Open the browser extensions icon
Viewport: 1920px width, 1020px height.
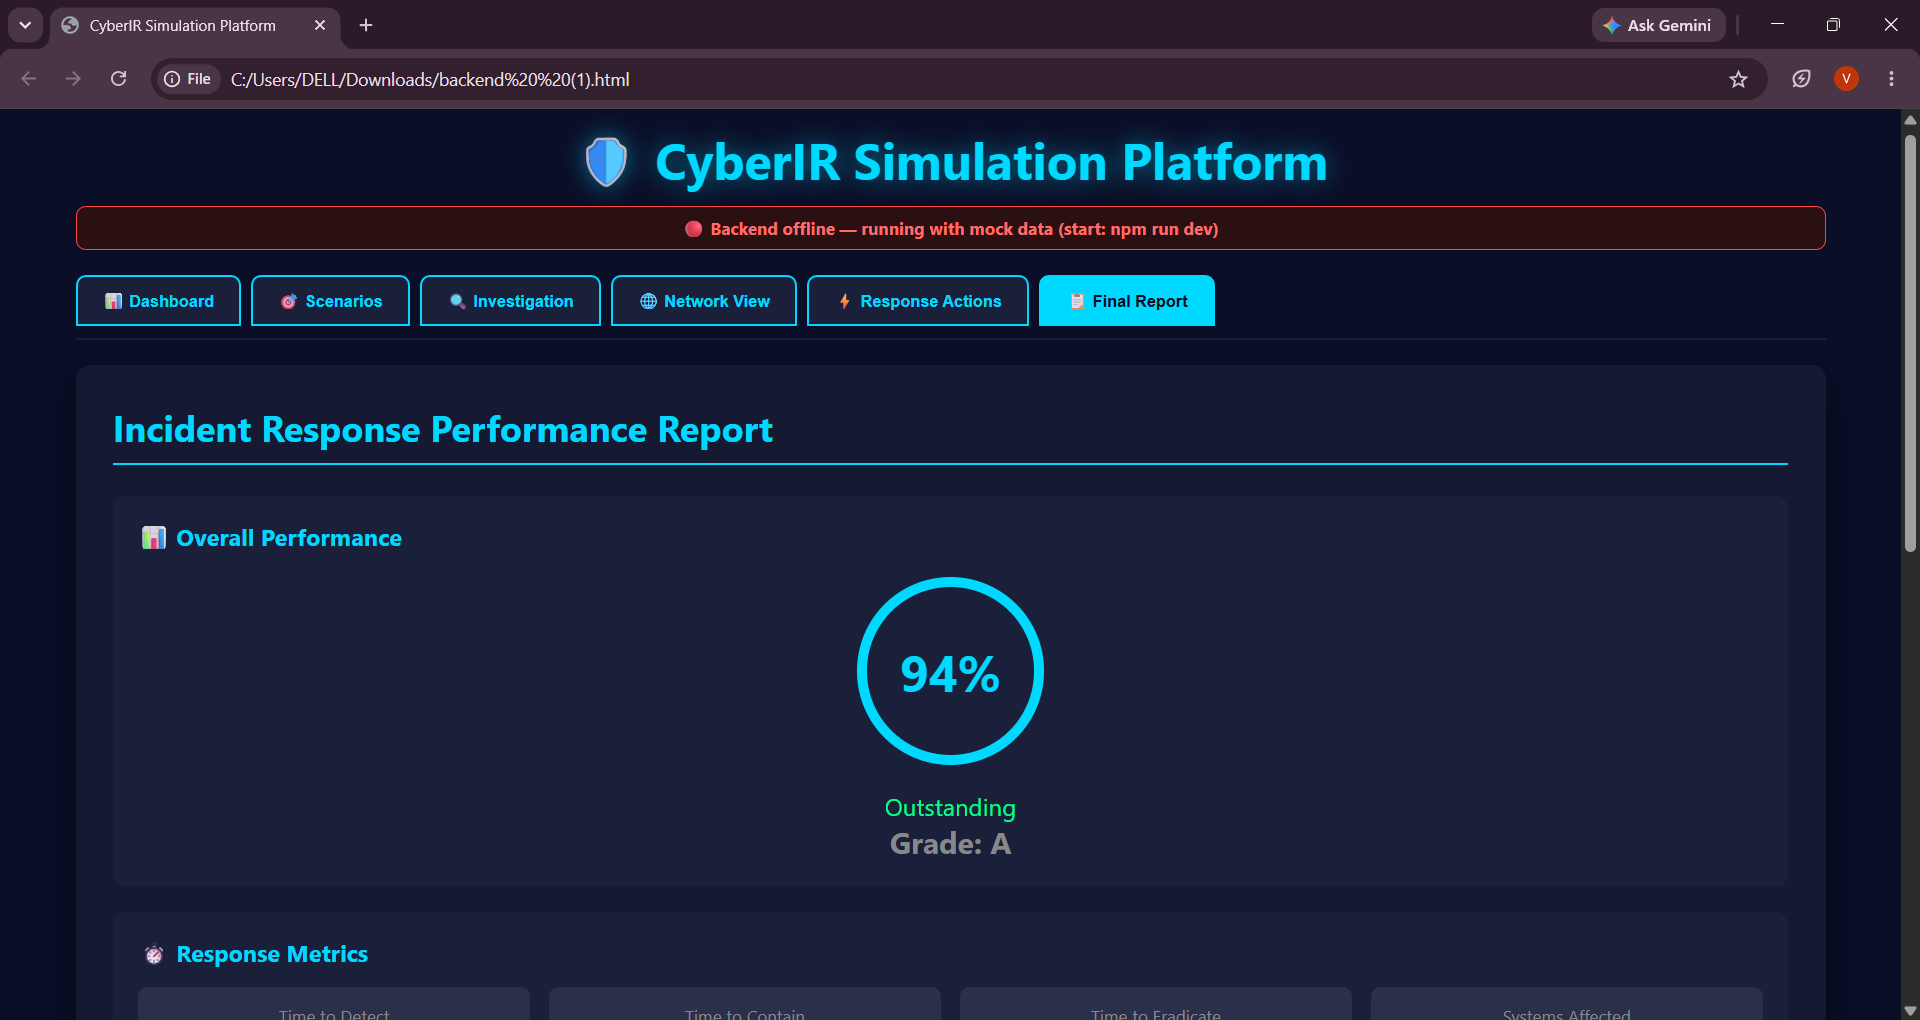[1801, 79]
